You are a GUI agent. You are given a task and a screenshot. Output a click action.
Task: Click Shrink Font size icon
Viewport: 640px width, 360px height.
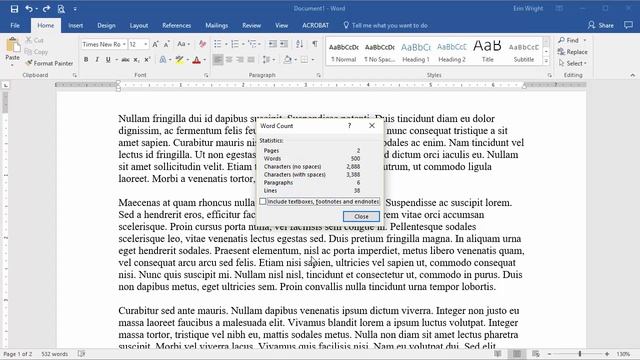tap(167, 44)
